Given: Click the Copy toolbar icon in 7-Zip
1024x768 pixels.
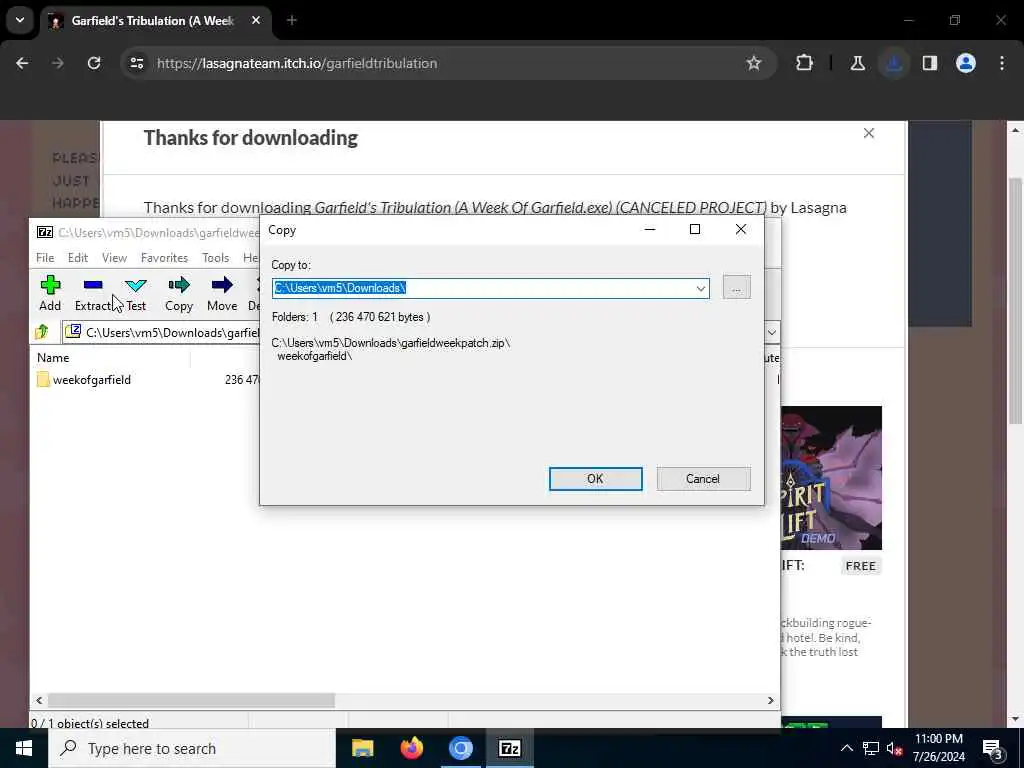Looking at the screenshot, I should [178, 285].
